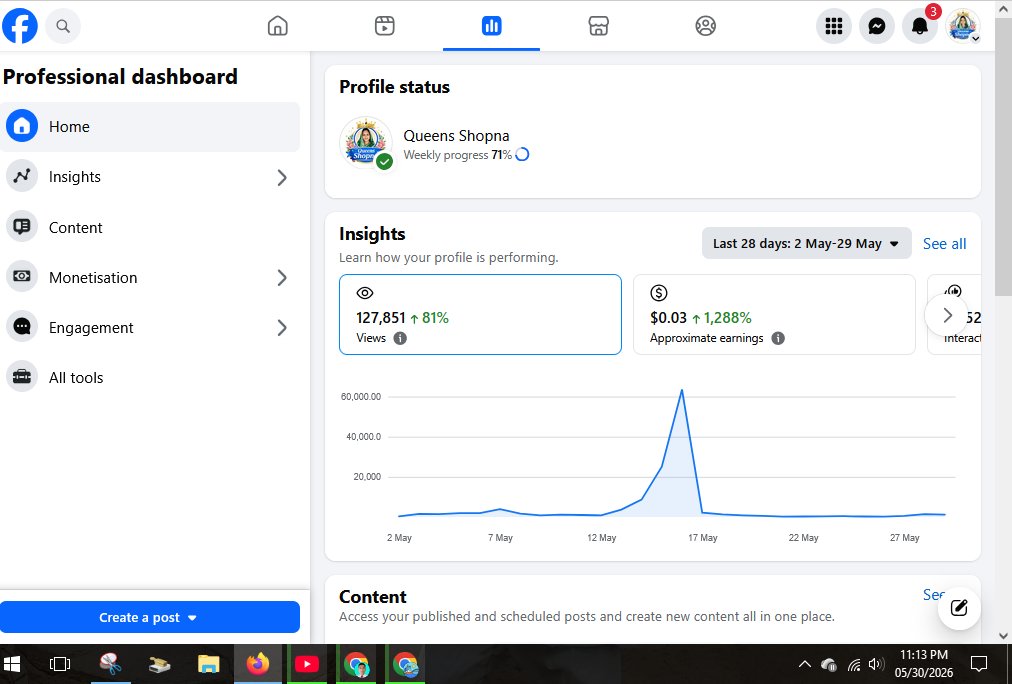
Task: Expand the Monetisation chevron
Action: click(x=282, y=277)
